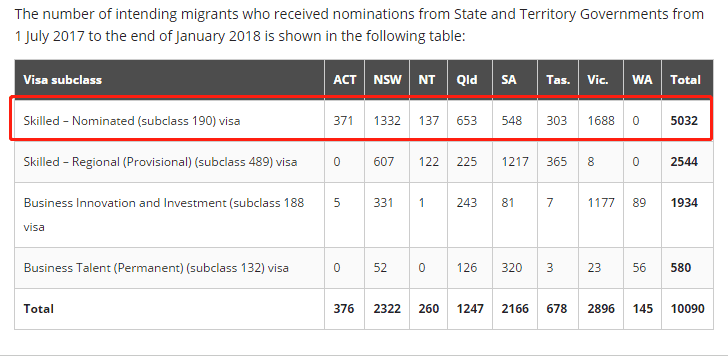The height and width of the screenshot is (361, 728).
Task: Click Skilled – Nominated (subclass 190) visa row label
Action: point(132,121)
